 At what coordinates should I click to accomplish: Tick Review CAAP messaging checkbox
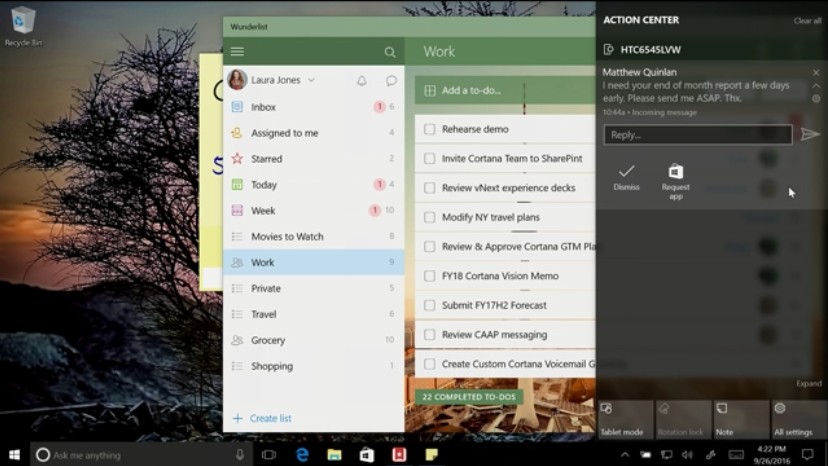coord(430,334)
